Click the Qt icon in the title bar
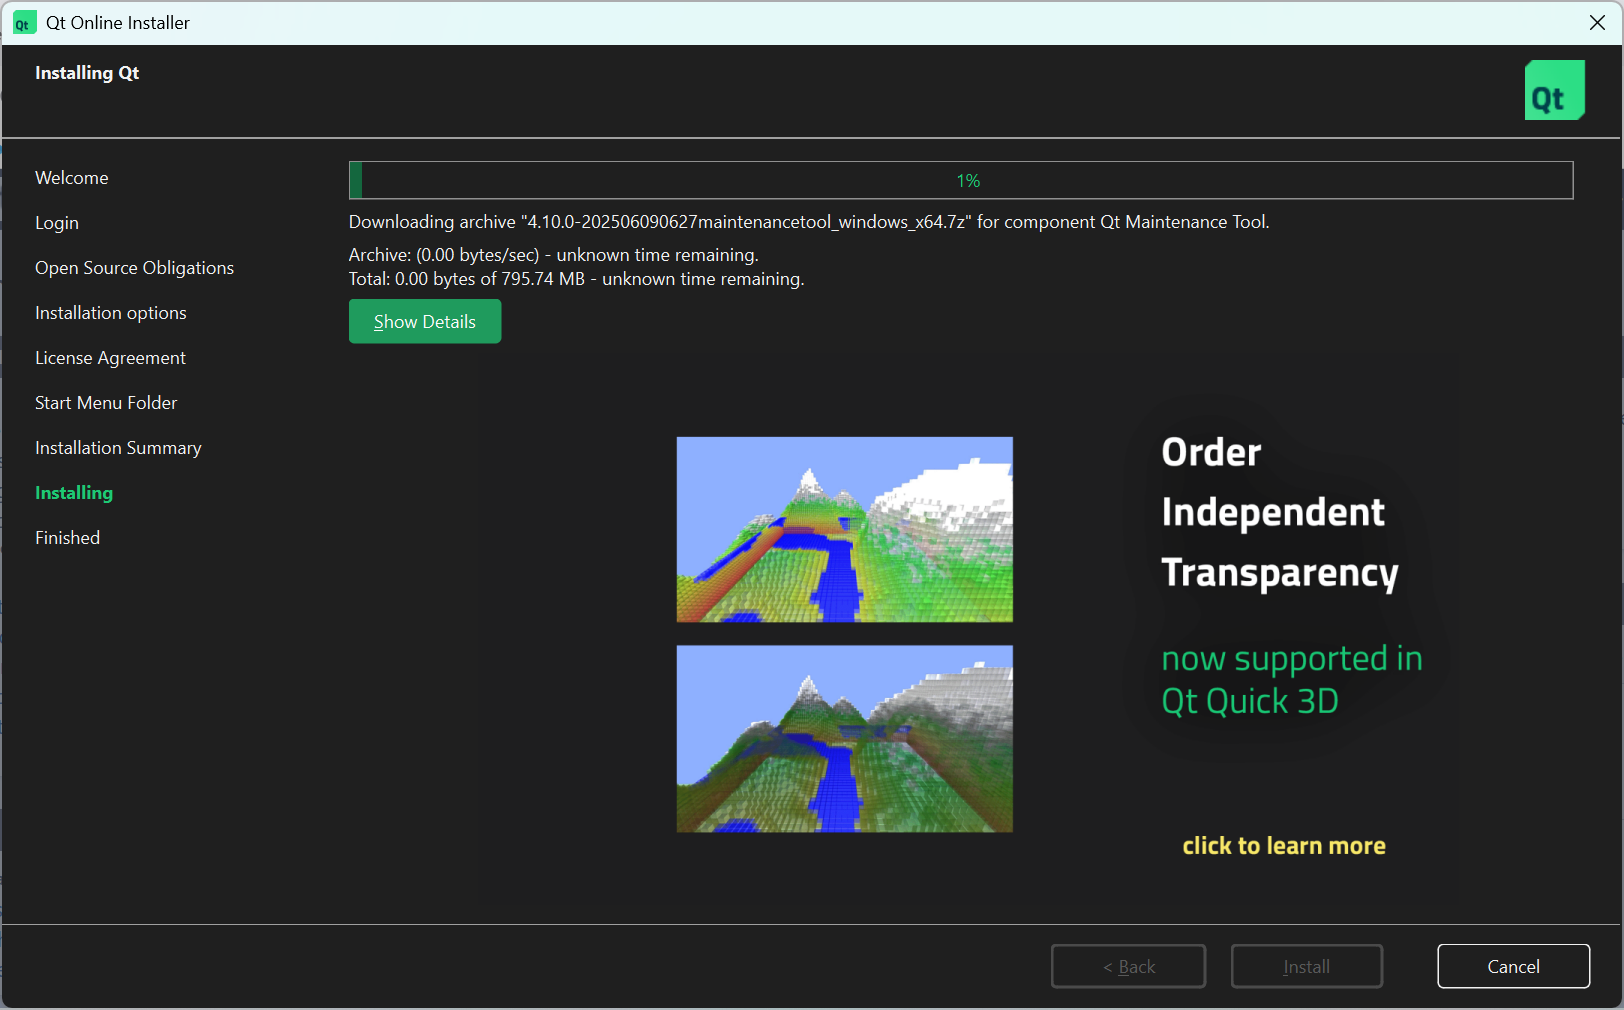This screenshot has width=1624, height=1010. 24,23
